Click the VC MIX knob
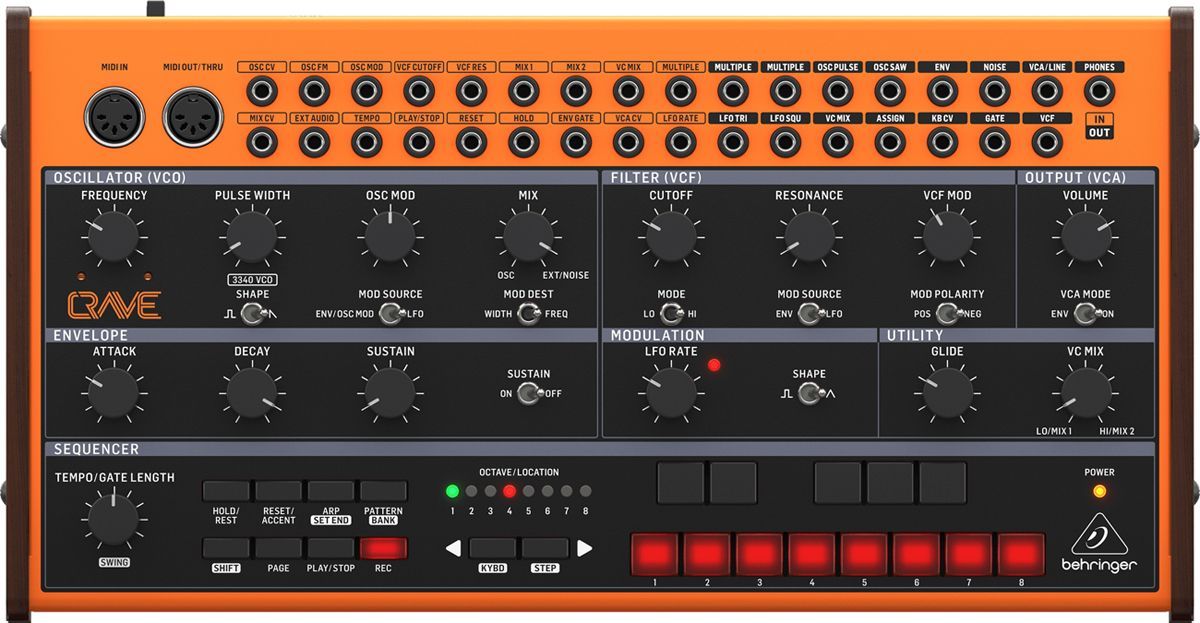1200x623 pixels. pyautogui.click(x=1085, y=393)
